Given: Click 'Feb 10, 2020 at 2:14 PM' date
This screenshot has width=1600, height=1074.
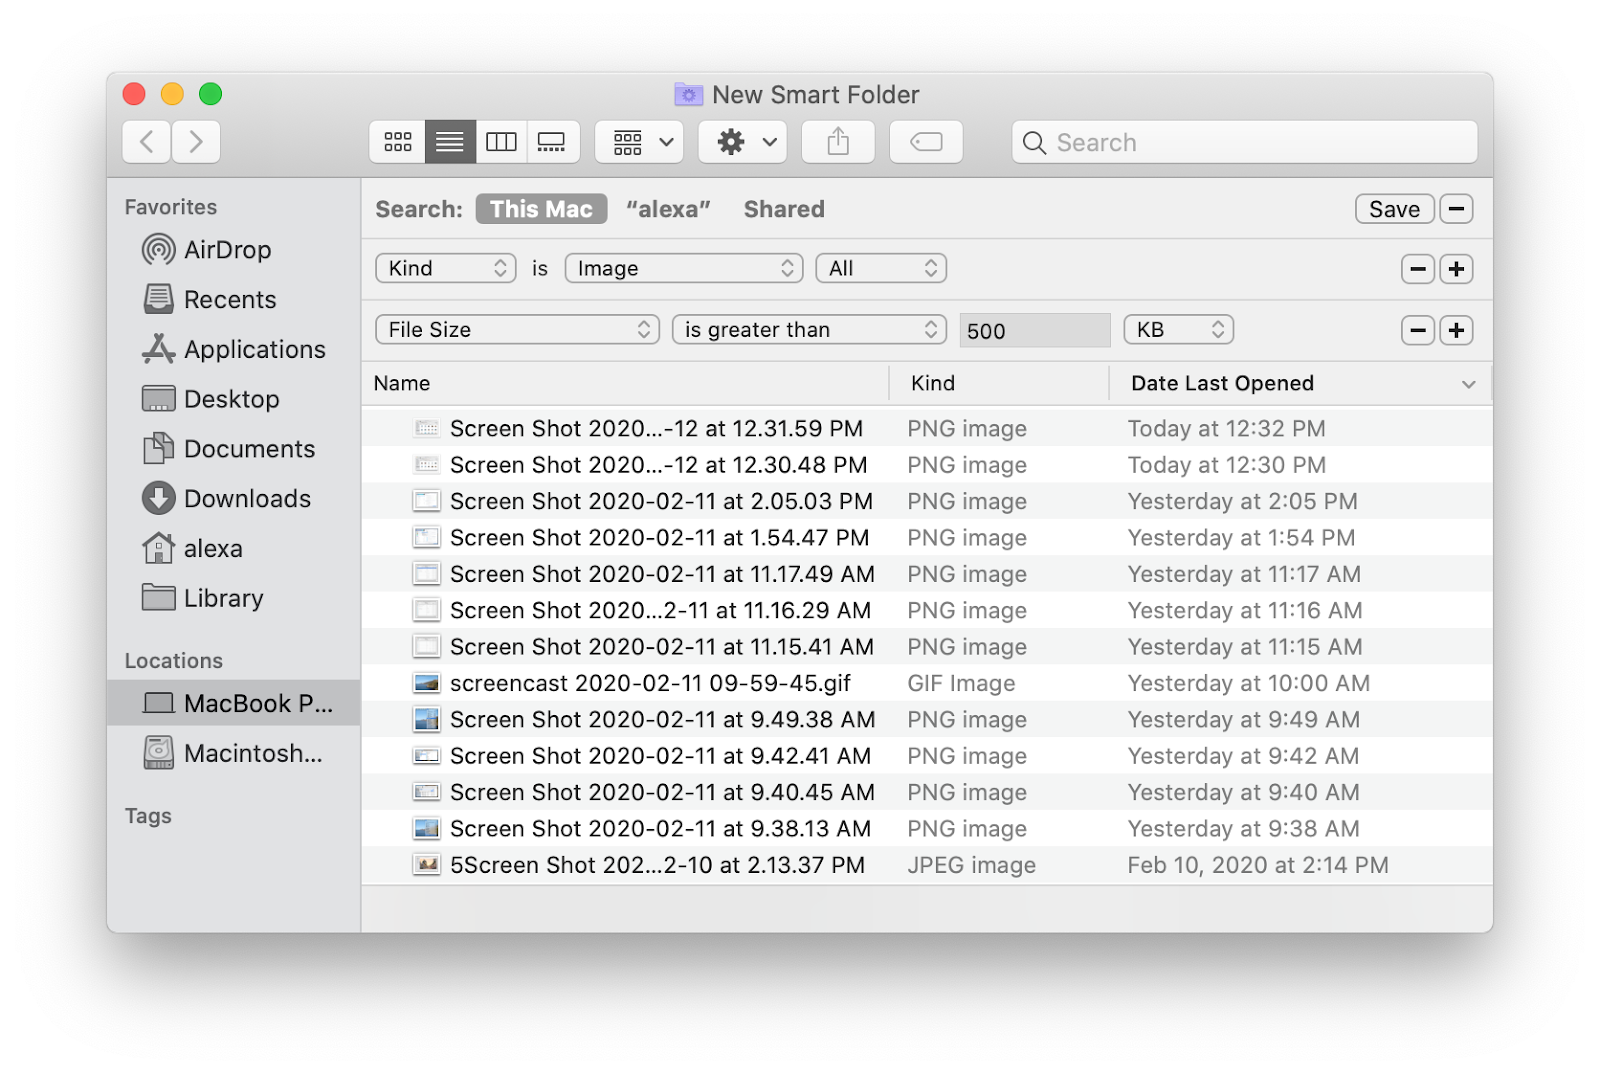Looking at the screenshot, I should (x=1258, y=865).
